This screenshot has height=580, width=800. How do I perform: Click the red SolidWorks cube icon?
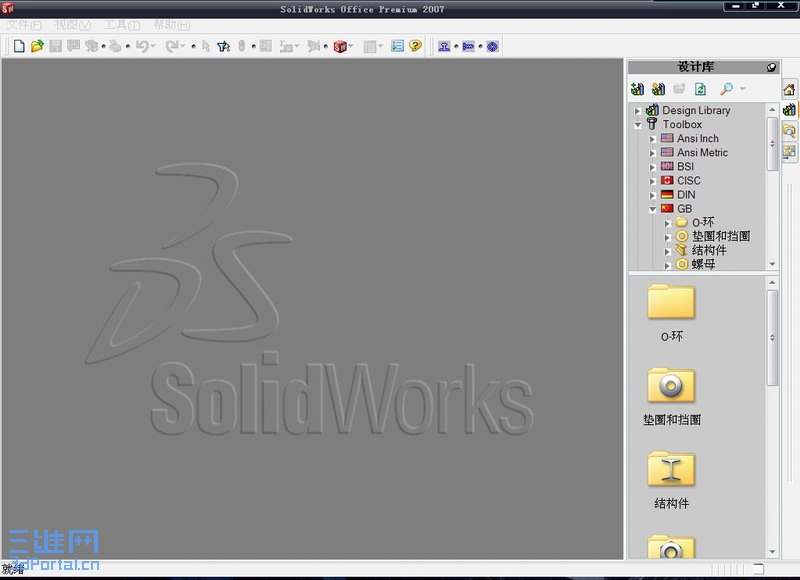pos(340,46)
